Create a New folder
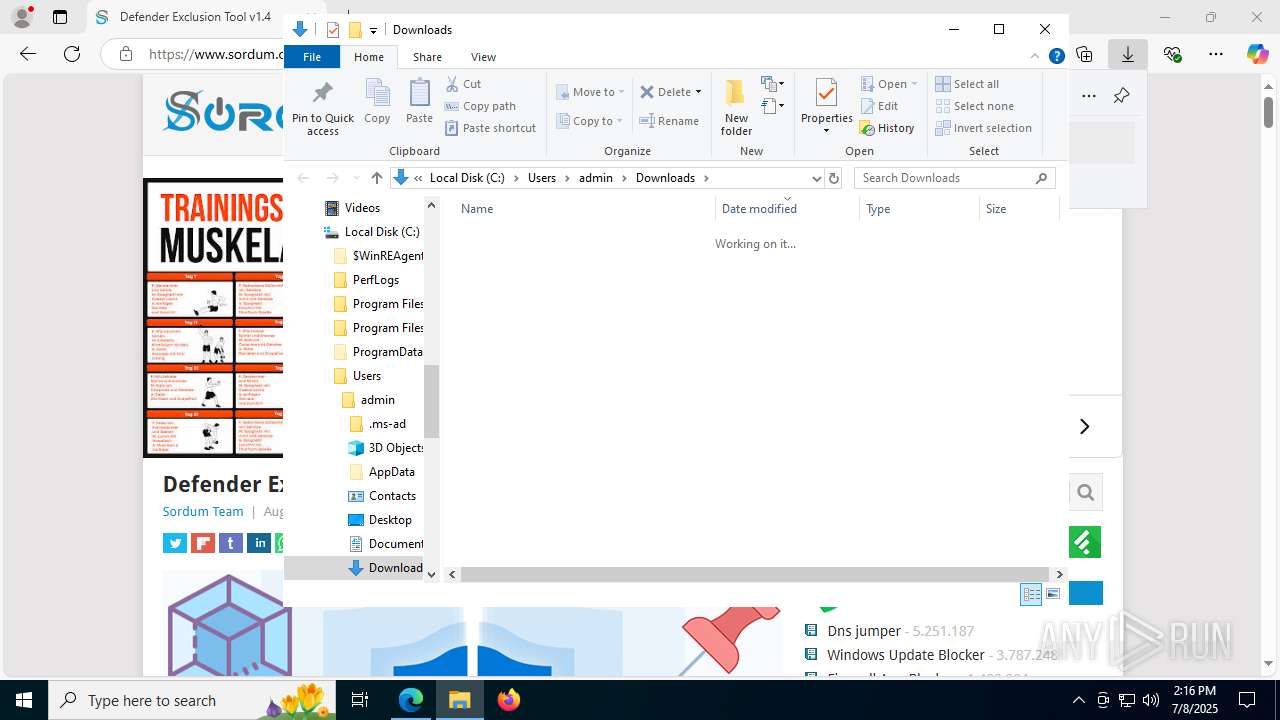Viewport: 1280px width, 720px height. [736, 107]
